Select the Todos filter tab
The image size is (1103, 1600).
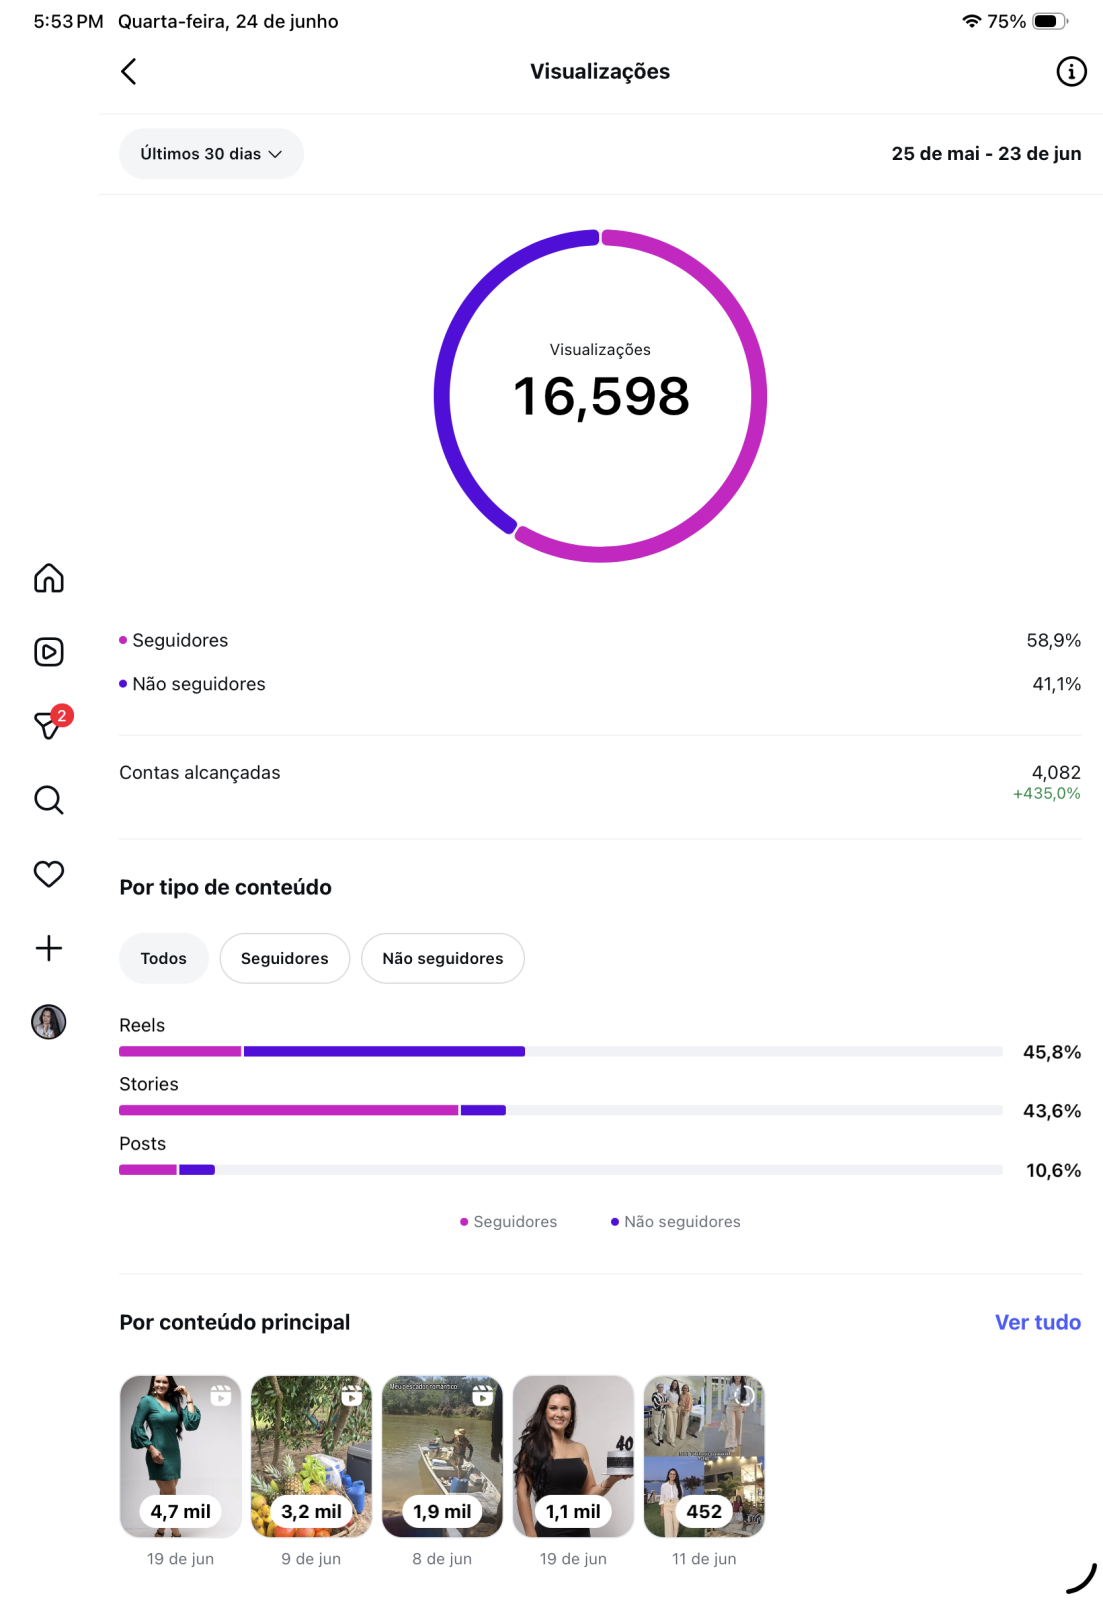[164, 958]
